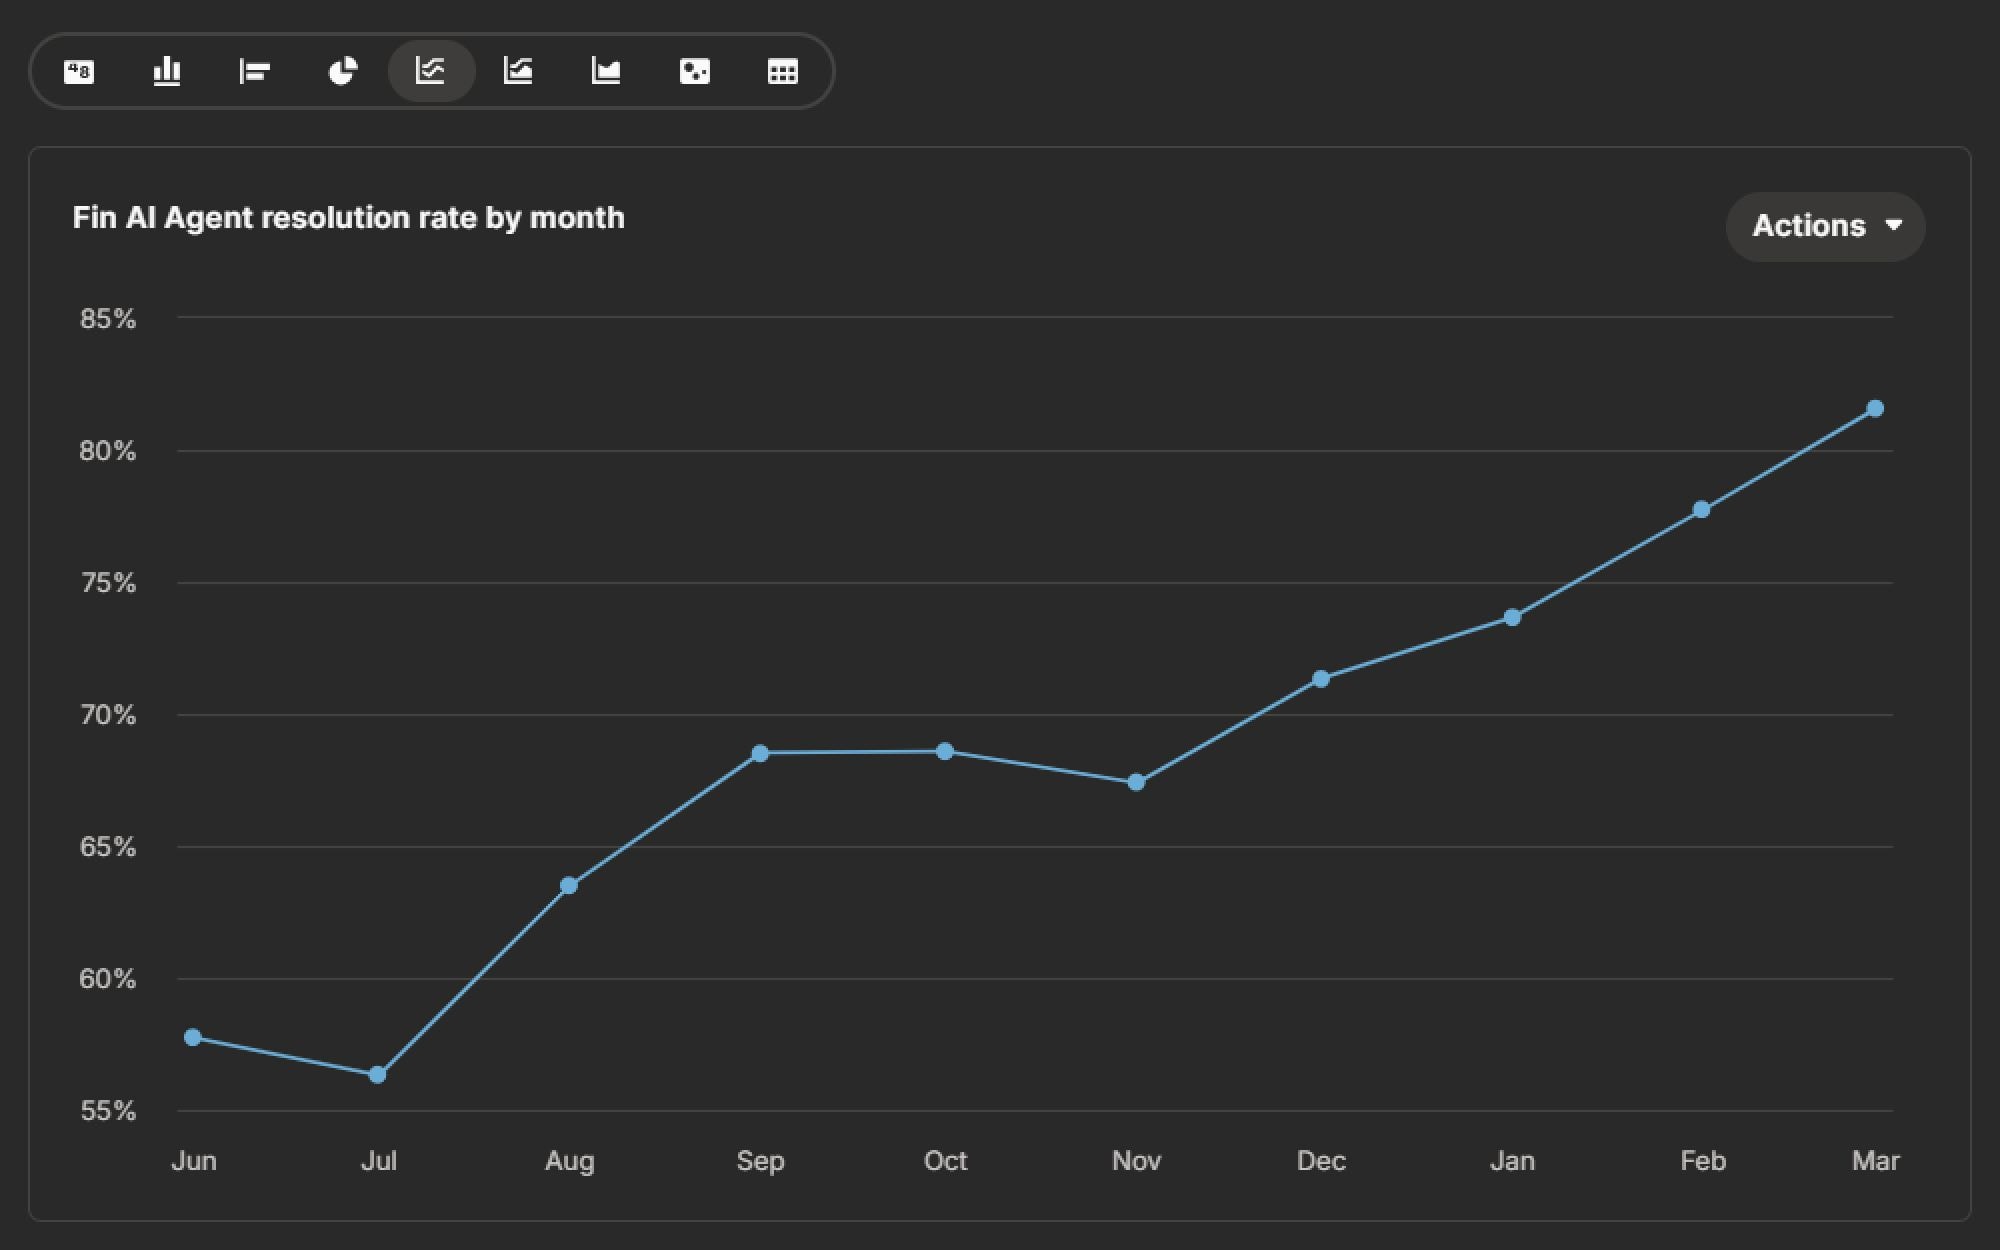The width and height of the screenshot is (2000, 1250).
Task: Click the chart title about resolution rate
Action: (x=348, y=218)
